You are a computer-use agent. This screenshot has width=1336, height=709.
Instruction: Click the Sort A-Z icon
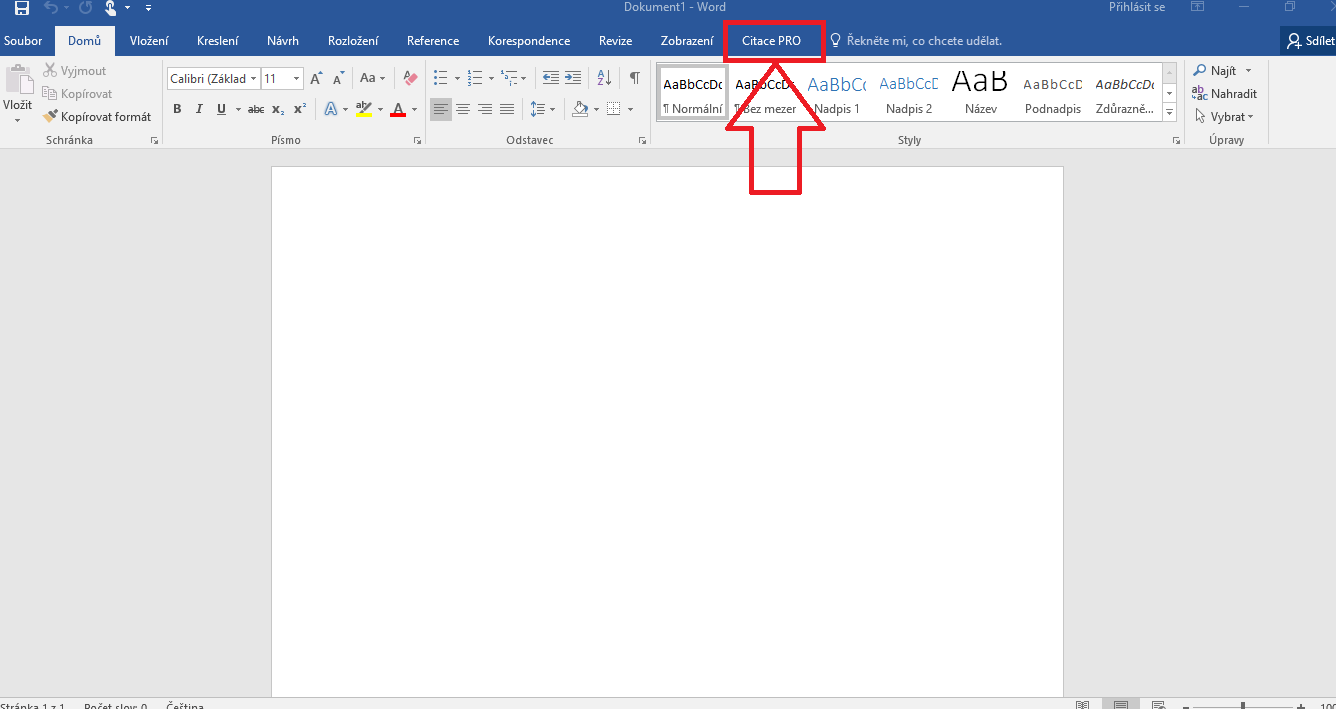pos(604,78)
